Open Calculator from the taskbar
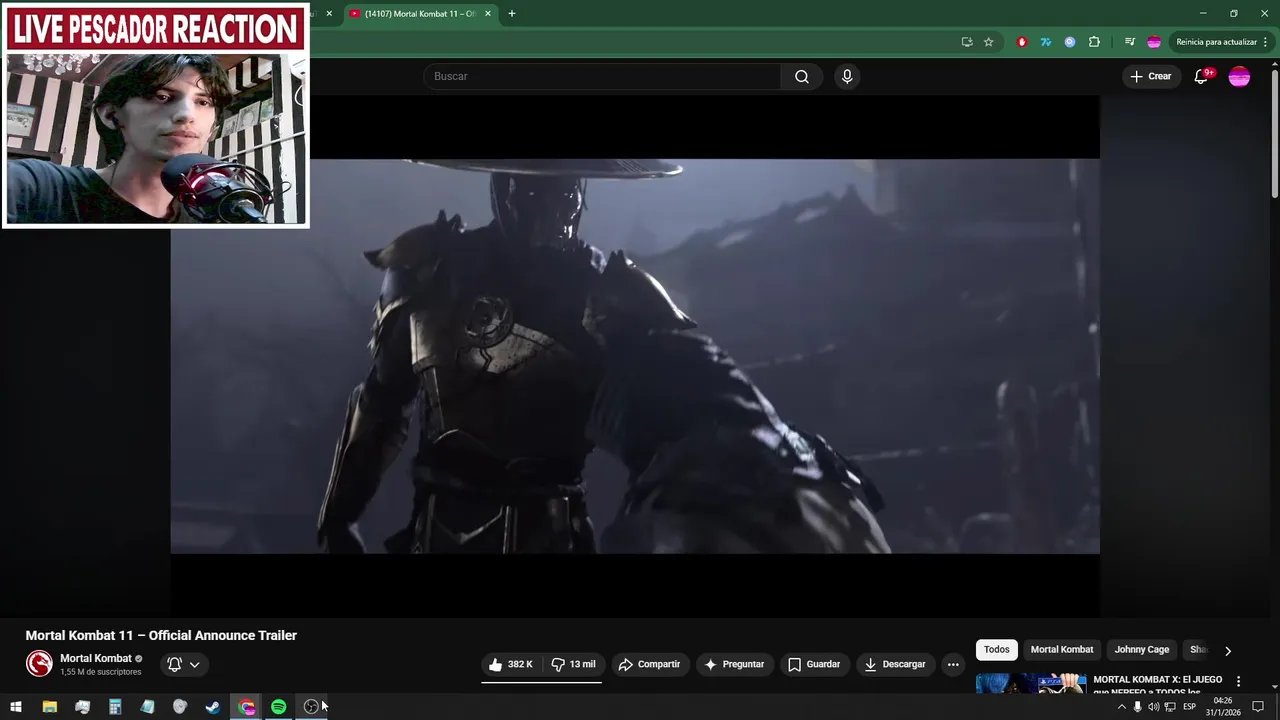 click(115, 707)
